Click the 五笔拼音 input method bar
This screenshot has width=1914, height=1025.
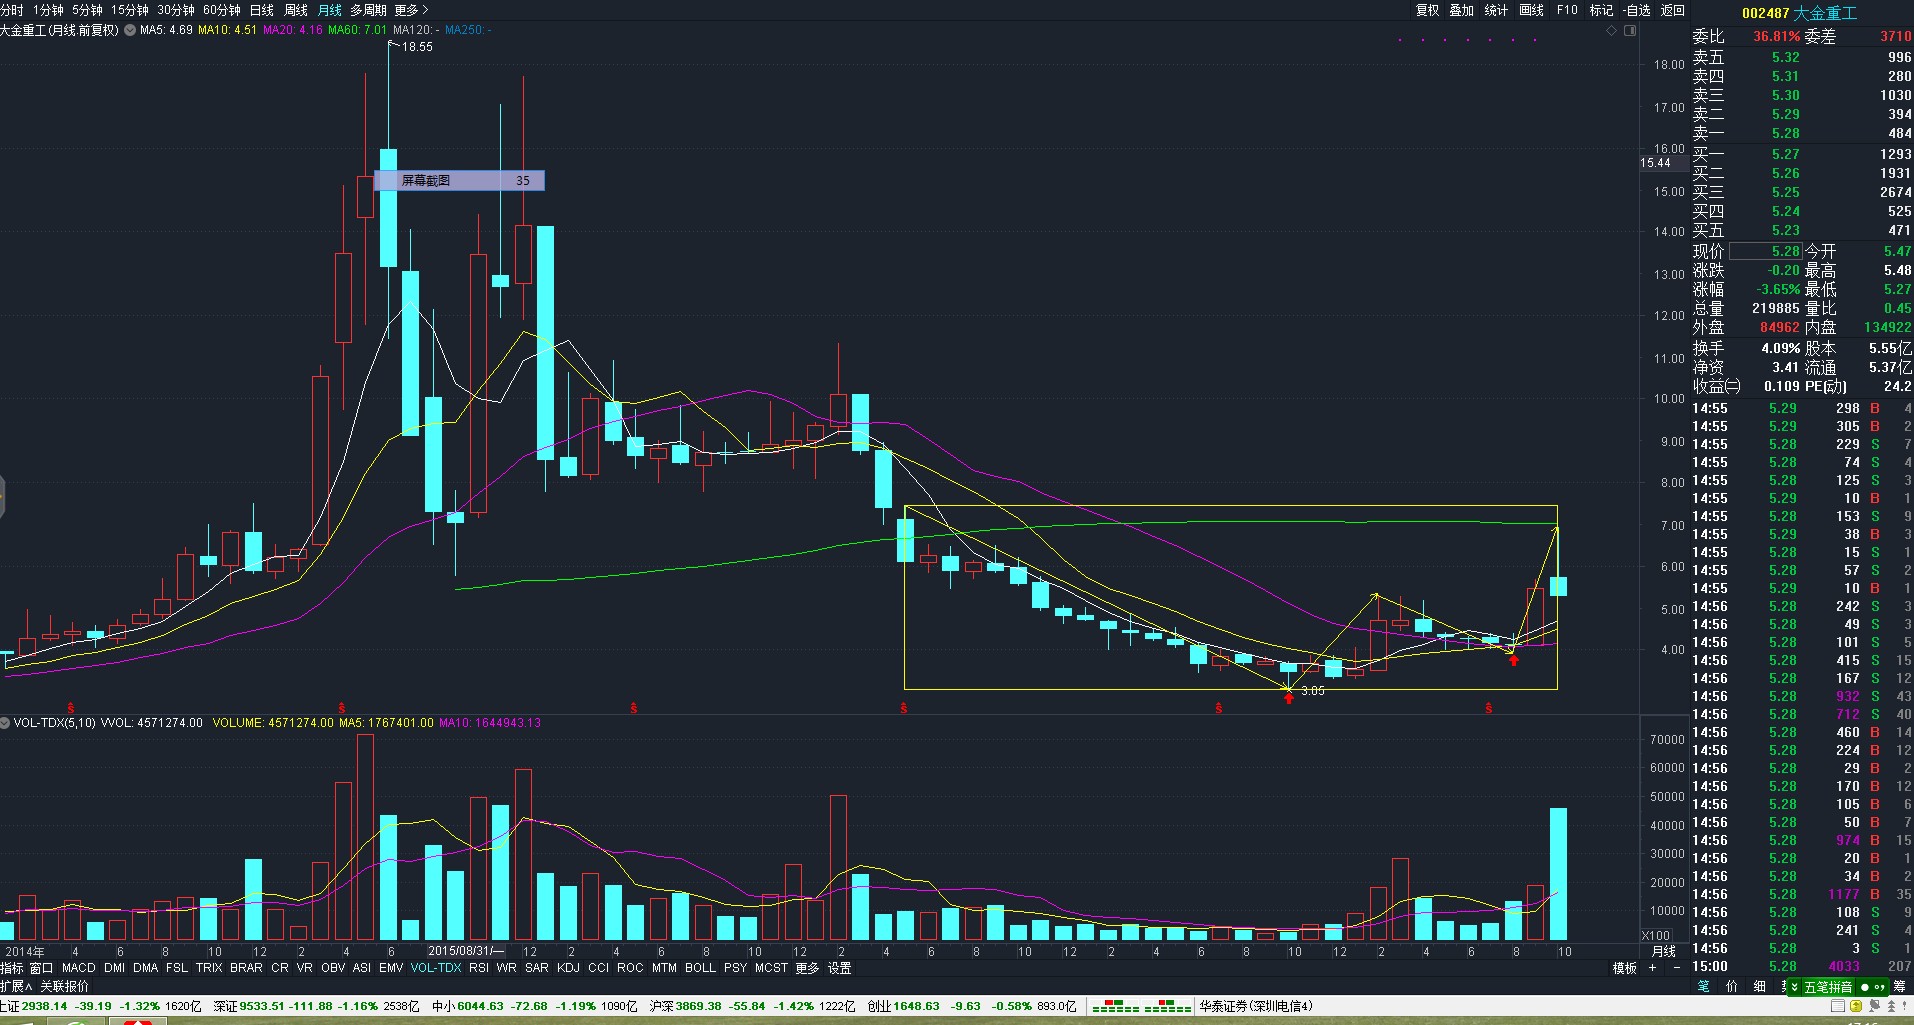(1838, 986)
